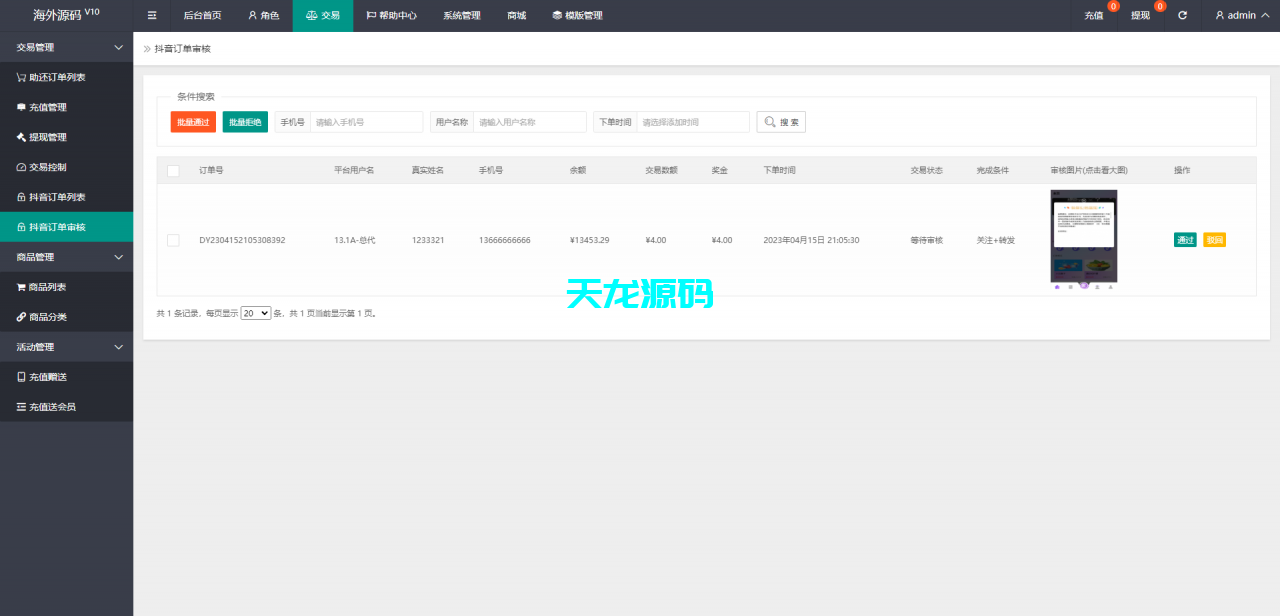
Task: Click the refresh icon in top bar
Action: click(x=1182, y=15)
